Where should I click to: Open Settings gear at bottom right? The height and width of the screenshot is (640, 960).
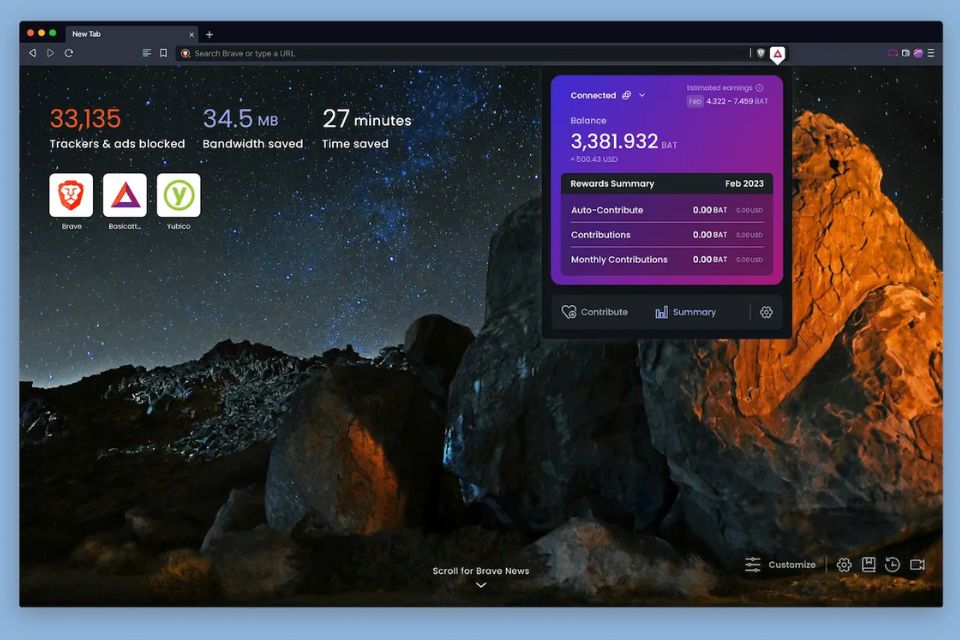tap(844, 565)
